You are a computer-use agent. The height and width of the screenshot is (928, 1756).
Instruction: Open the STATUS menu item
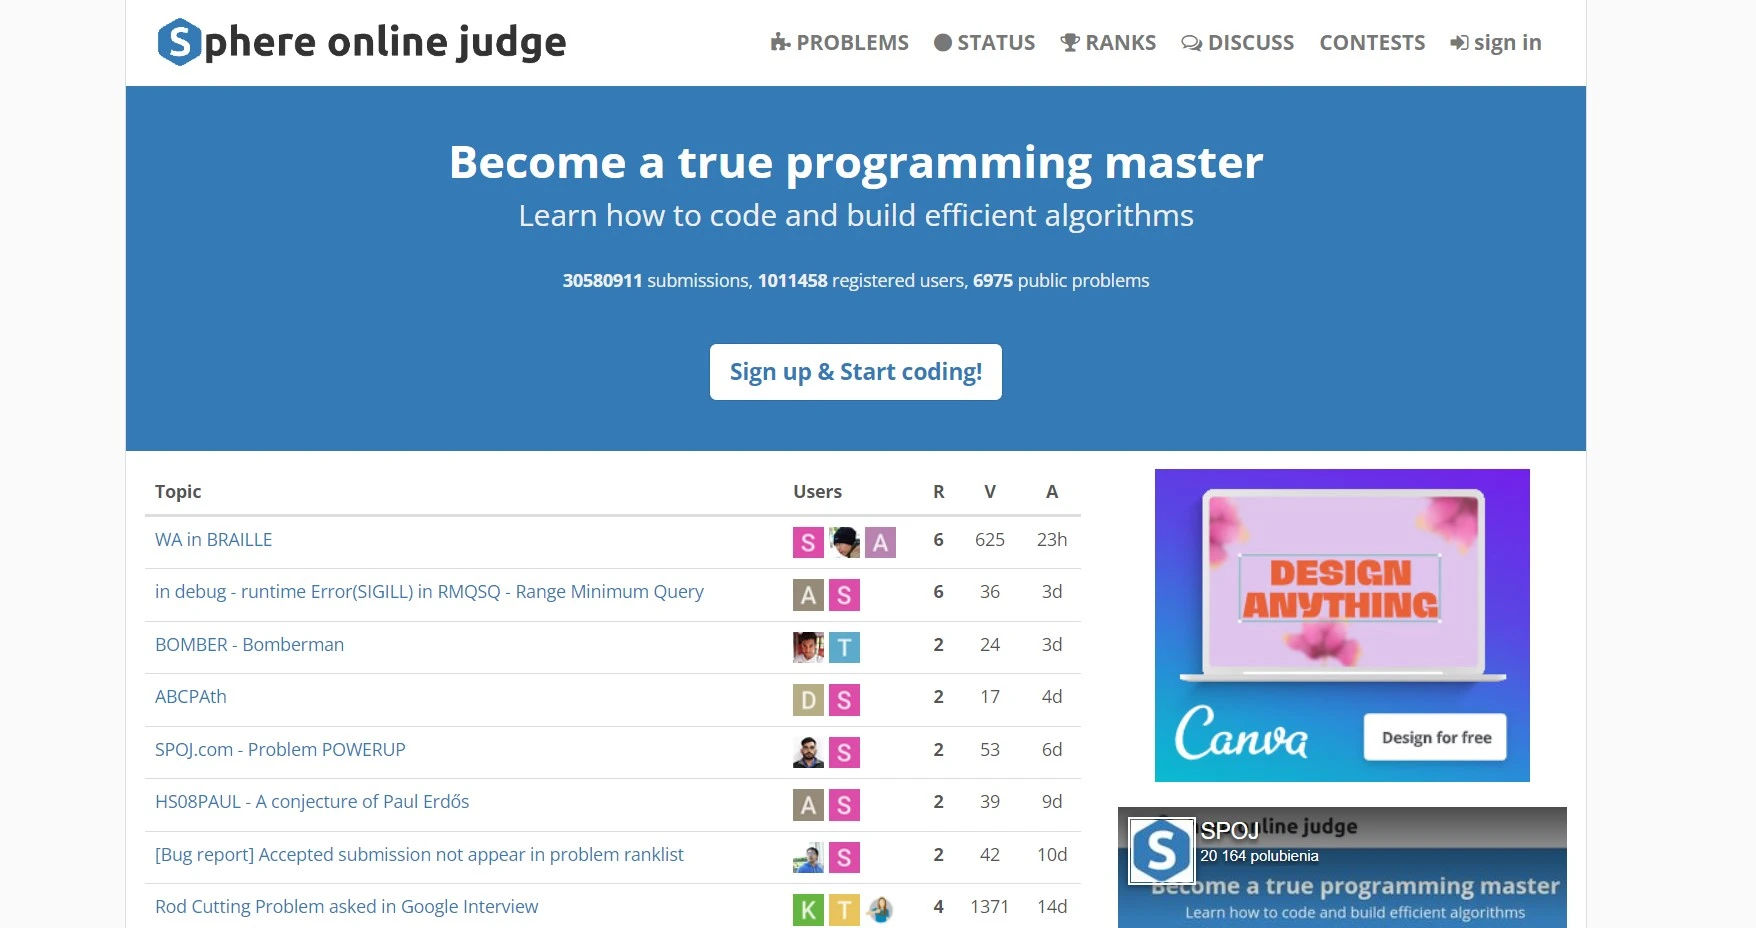pos(984,43)
